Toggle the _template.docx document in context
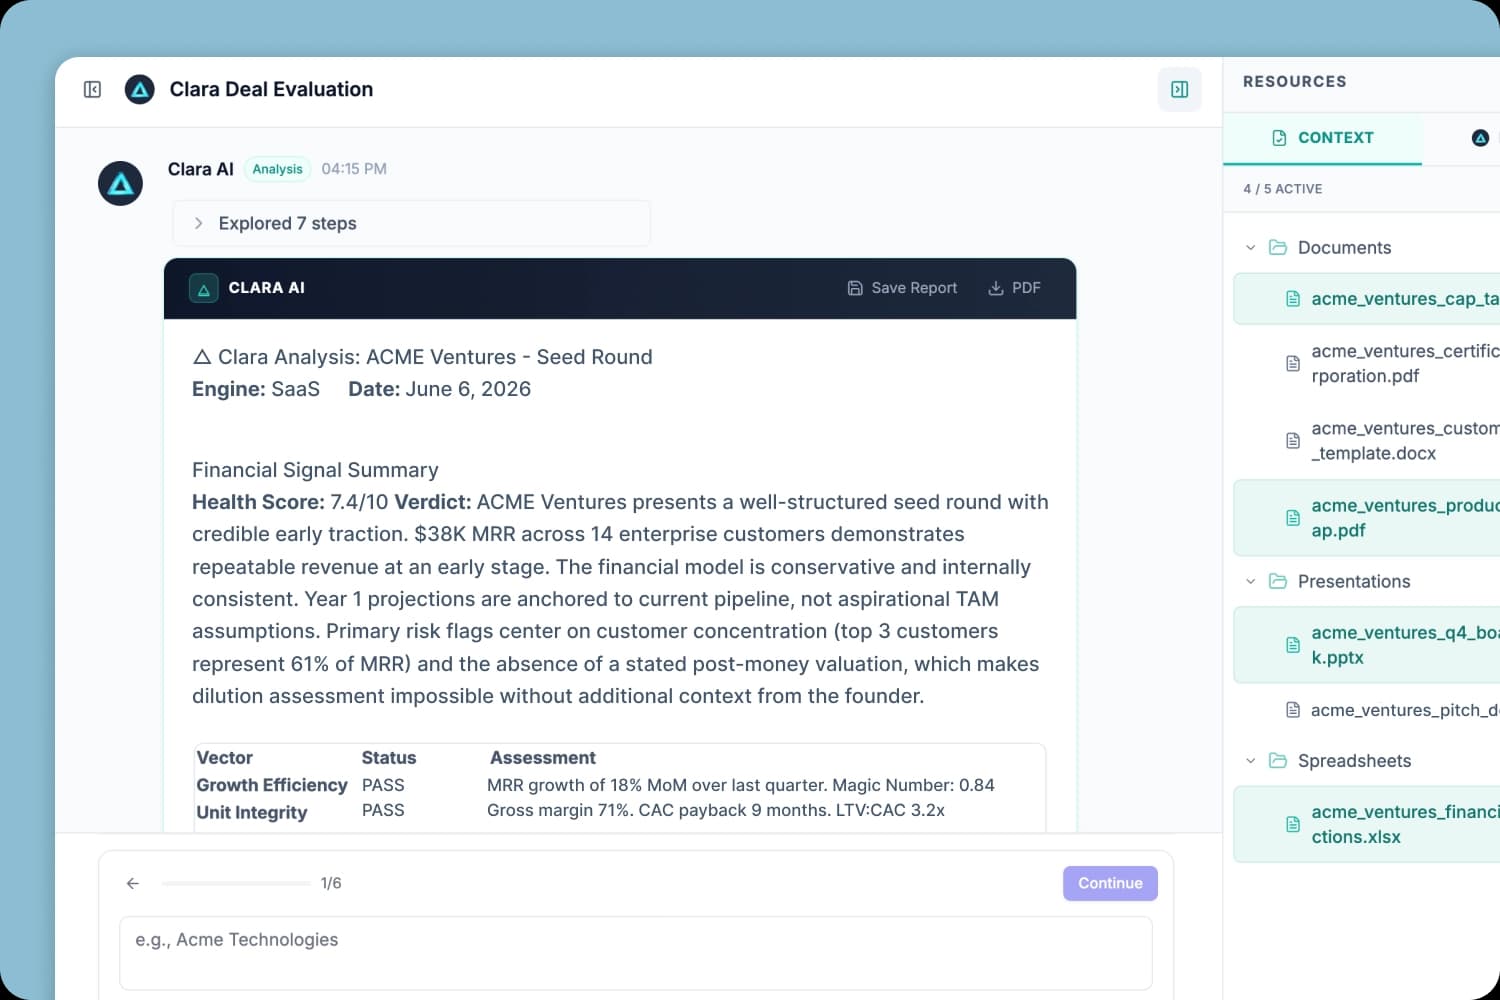The height and width of the screenshot is (1000, 1500). (1367, 441)
